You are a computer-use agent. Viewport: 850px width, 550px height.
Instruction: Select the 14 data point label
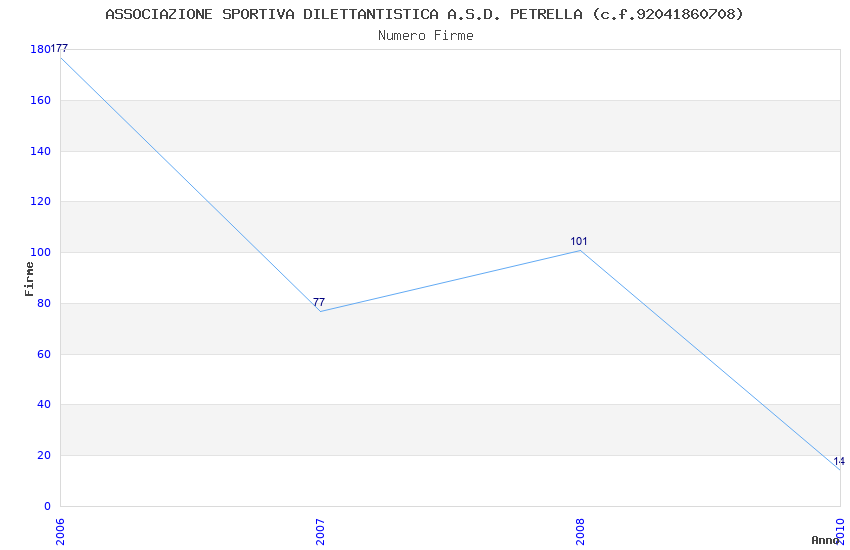838,461
